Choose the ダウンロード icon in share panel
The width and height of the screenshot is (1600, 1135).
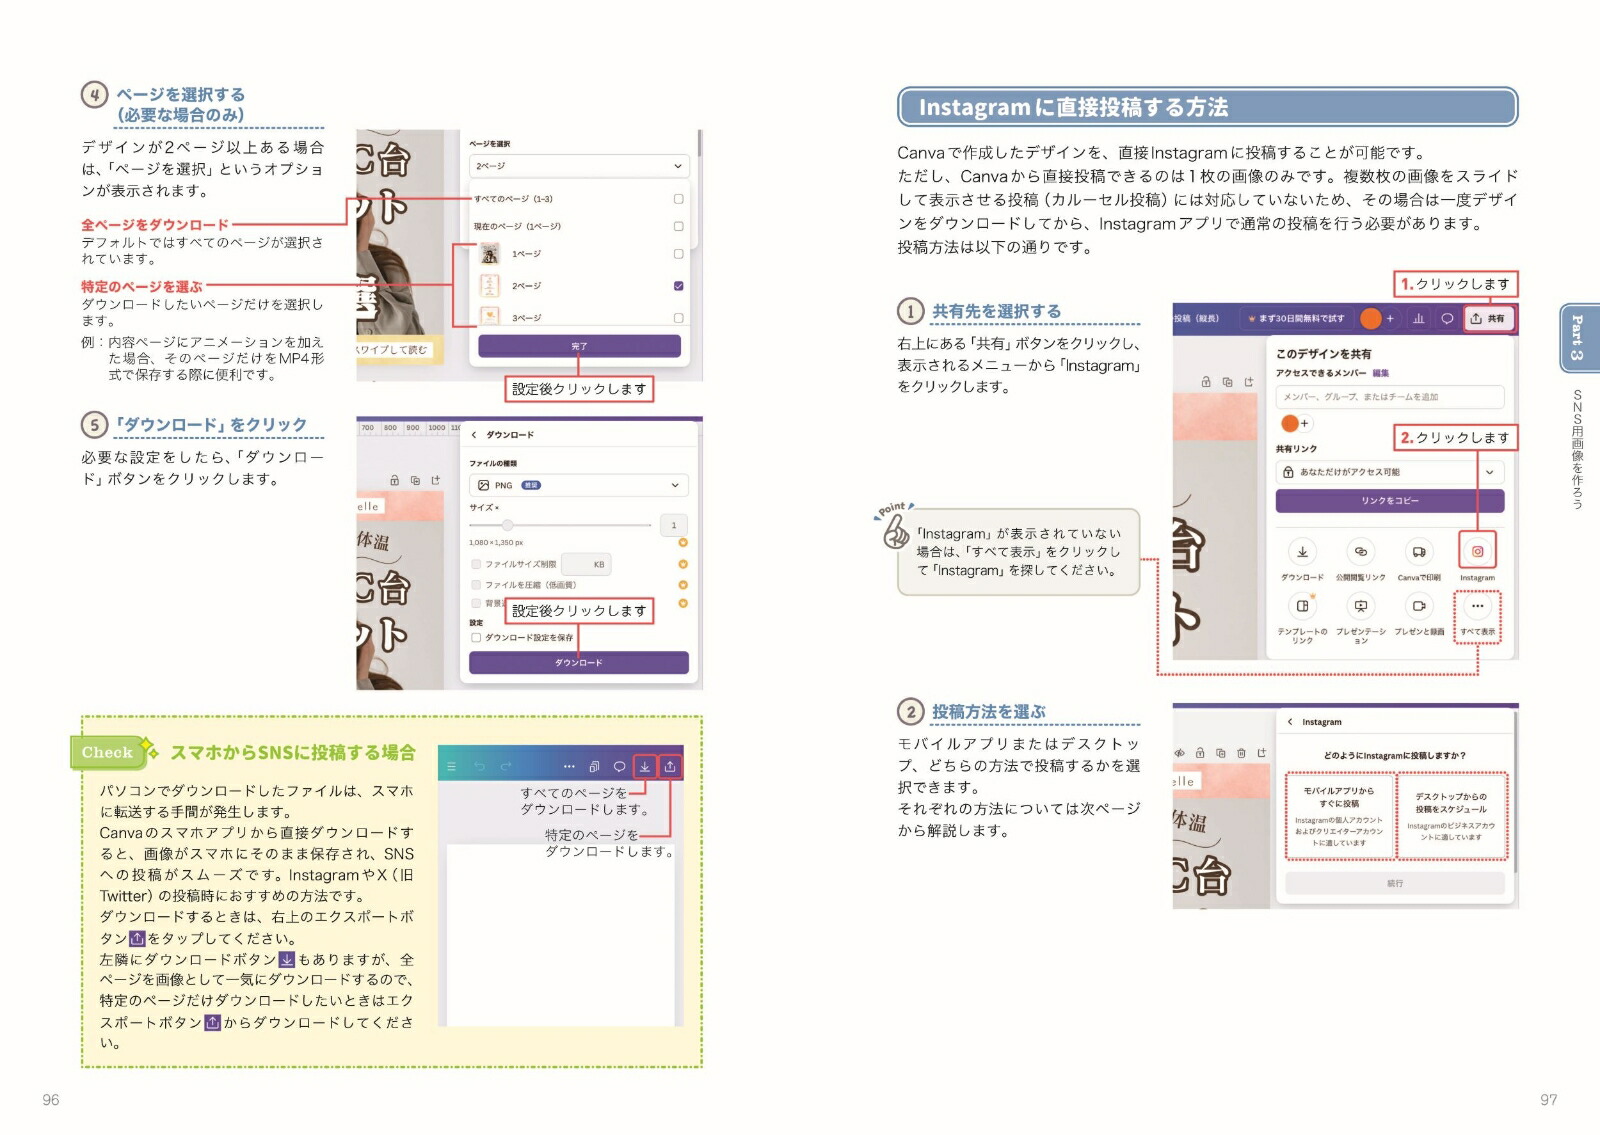[1302, 551]
